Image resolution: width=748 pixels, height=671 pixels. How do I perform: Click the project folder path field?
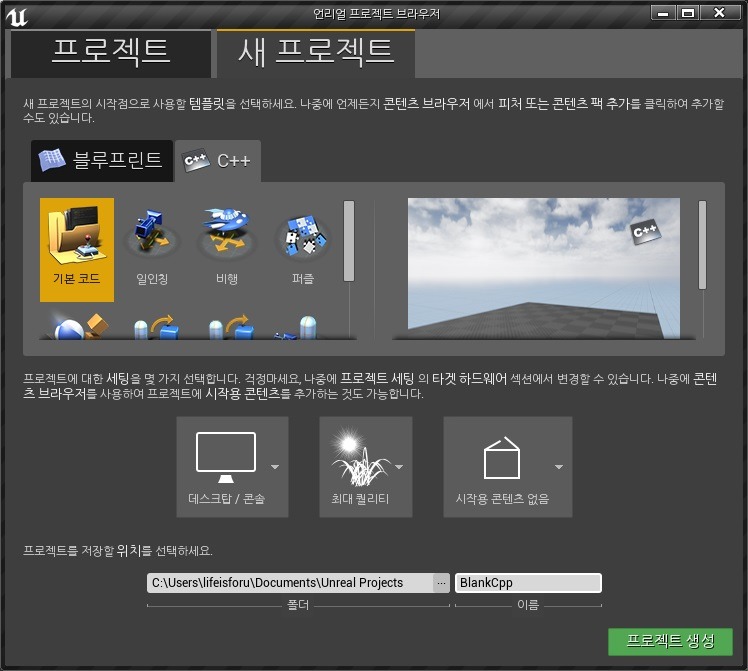290,583
